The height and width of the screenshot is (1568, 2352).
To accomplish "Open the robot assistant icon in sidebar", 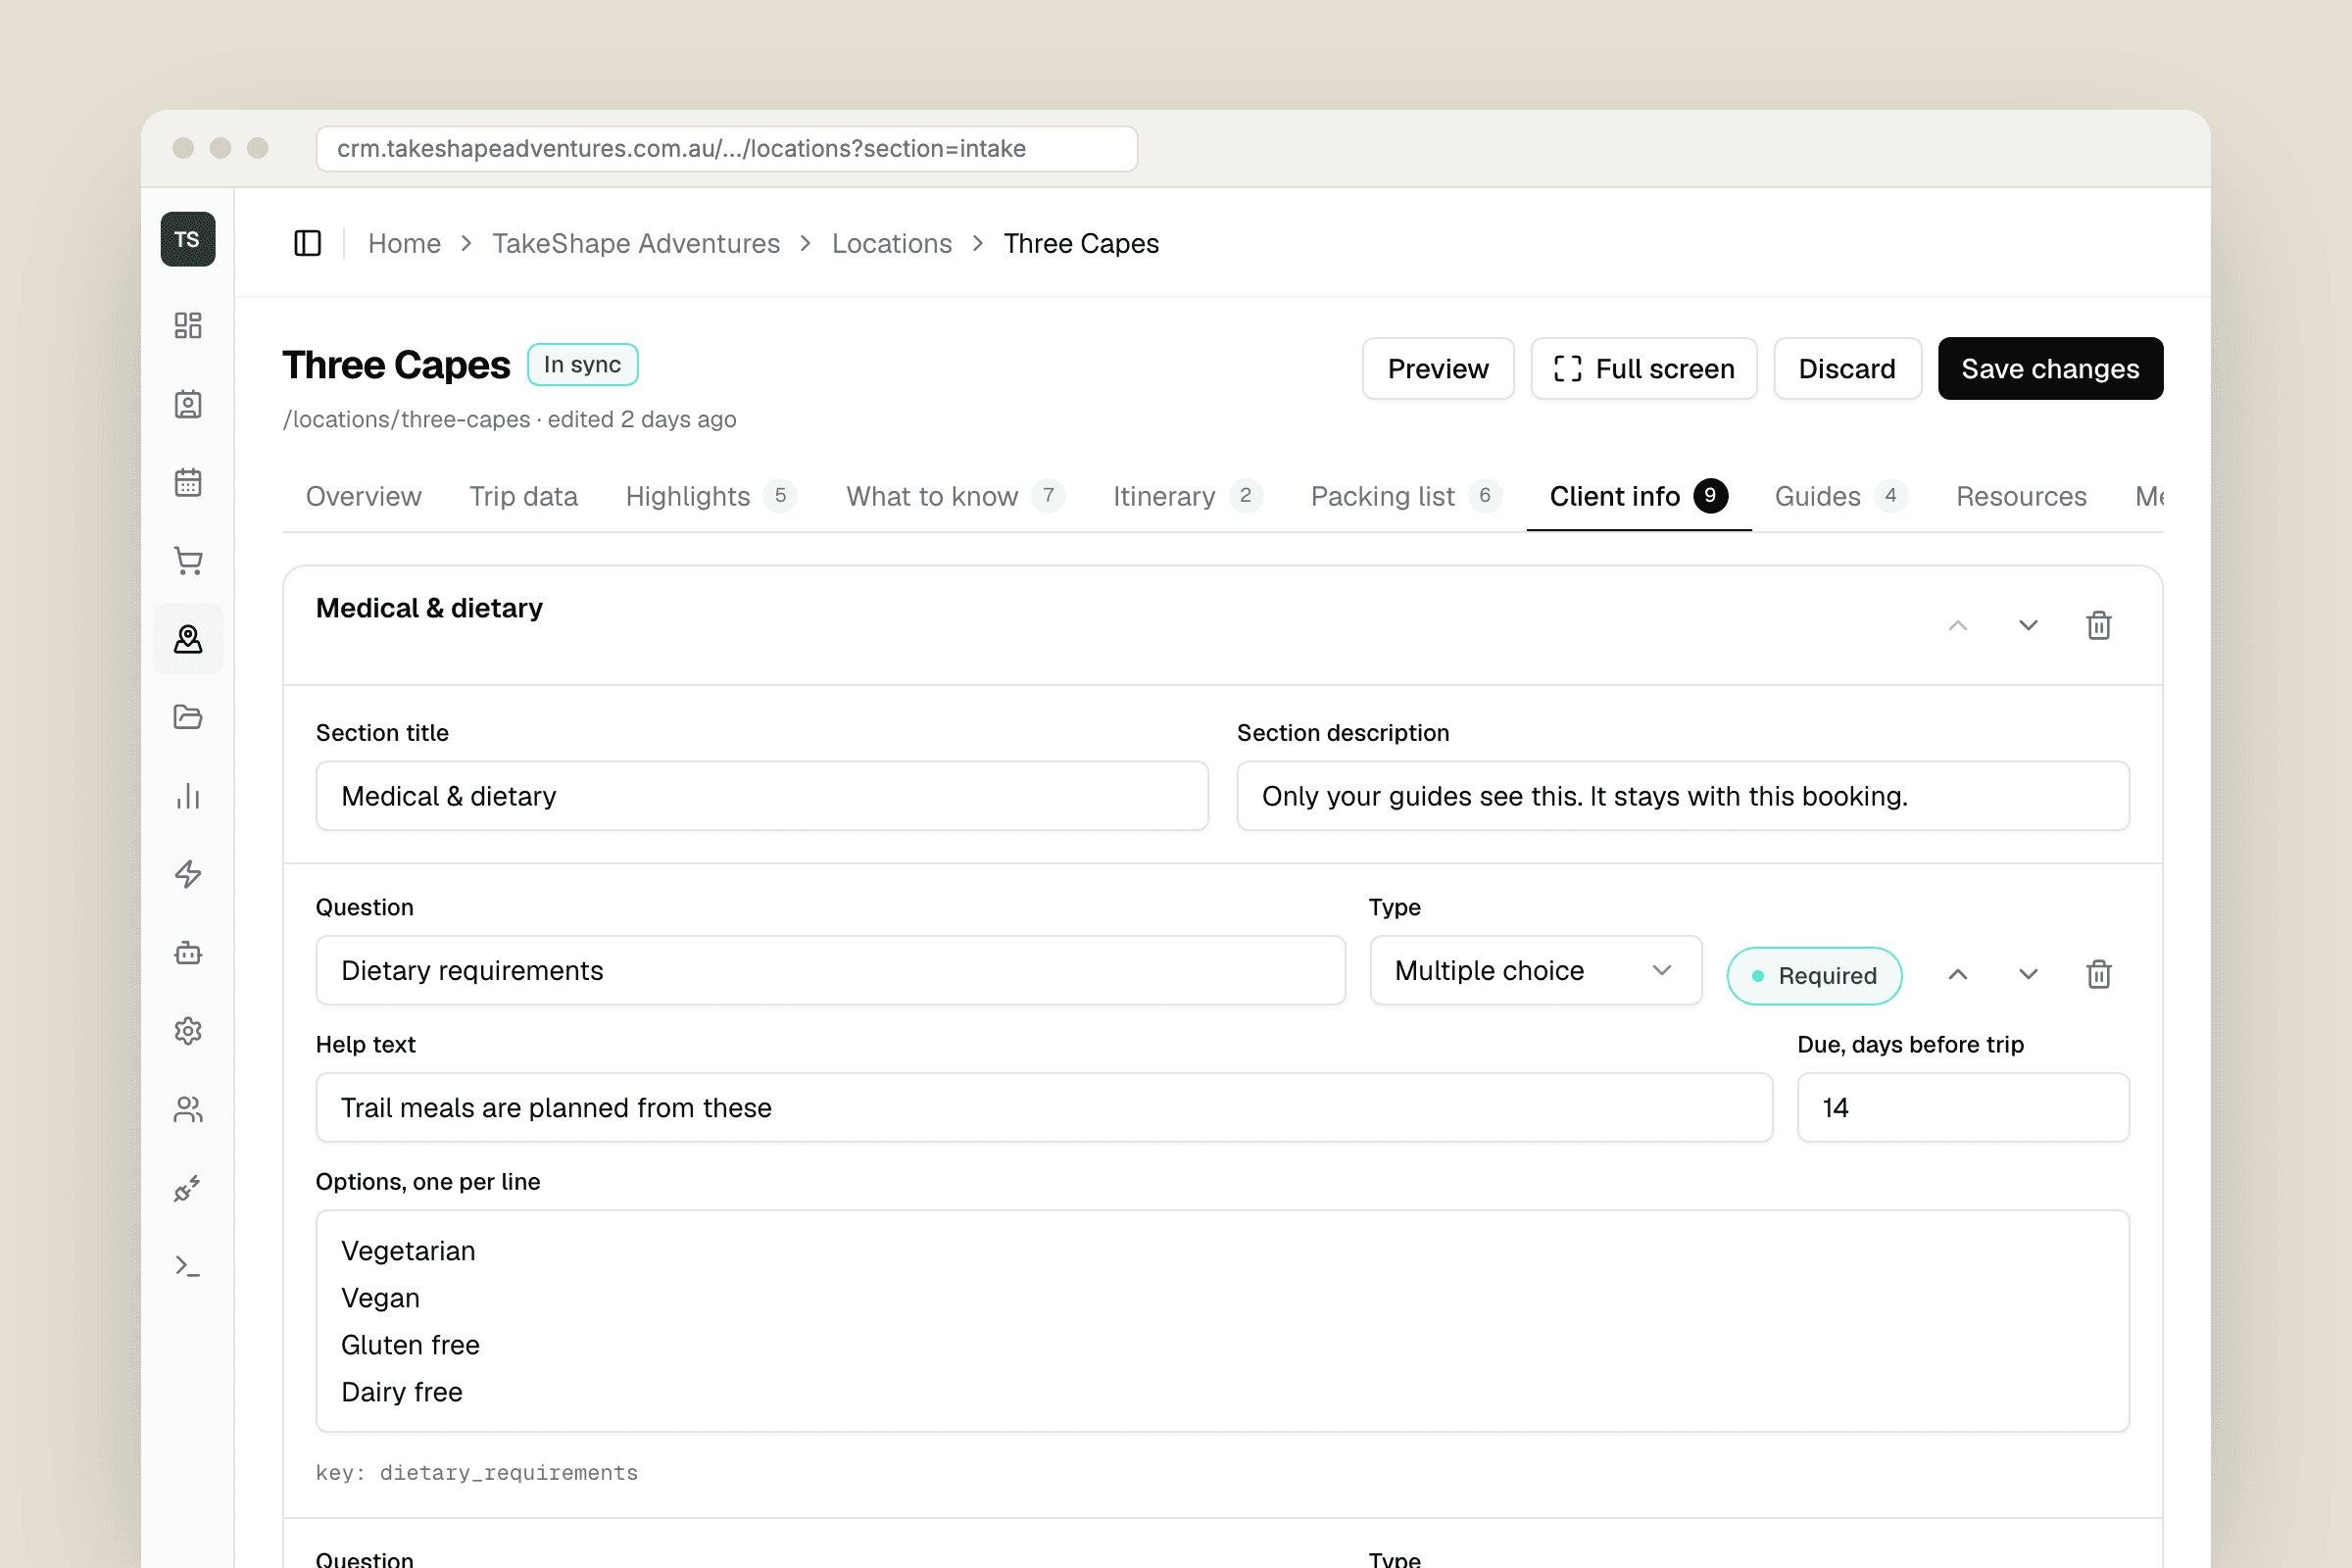I will coord(188,952).
